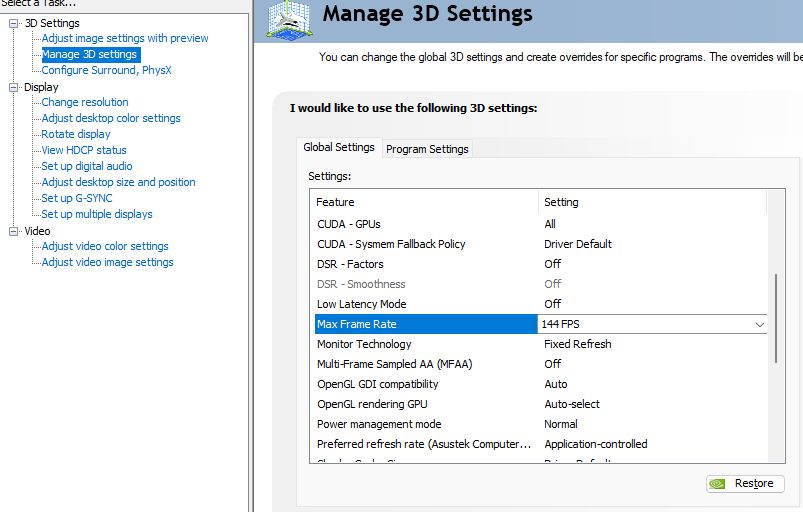Click the Restore button

(745, 484)
